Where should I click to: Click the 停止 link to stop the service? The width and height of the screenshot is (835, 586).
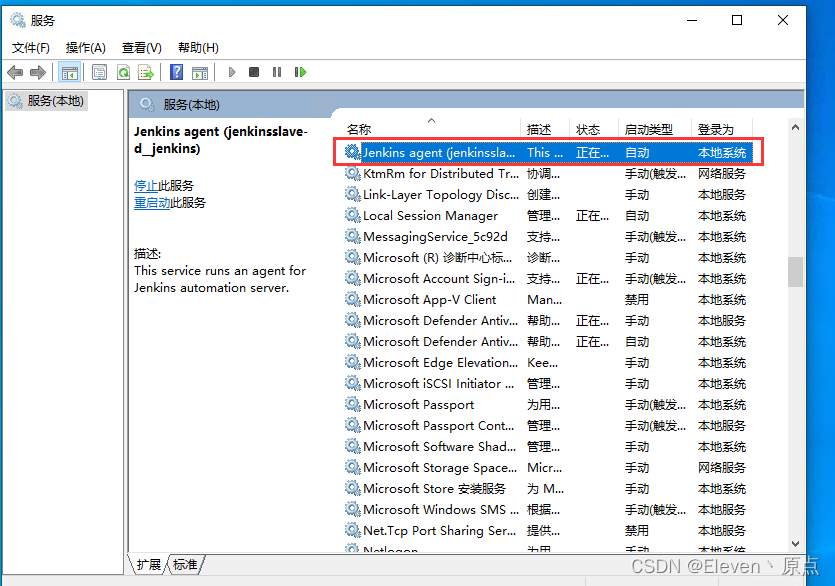point(146,185)
